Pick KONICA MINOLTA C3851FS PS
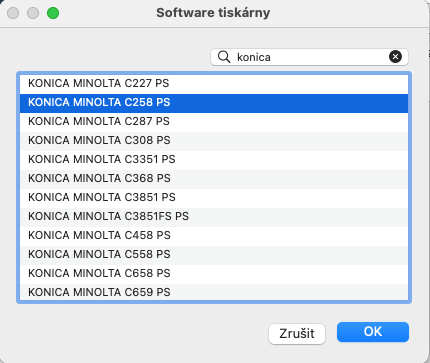Viewport: 430px width, 363px height. pyautogui.click(x=214, y=217)
